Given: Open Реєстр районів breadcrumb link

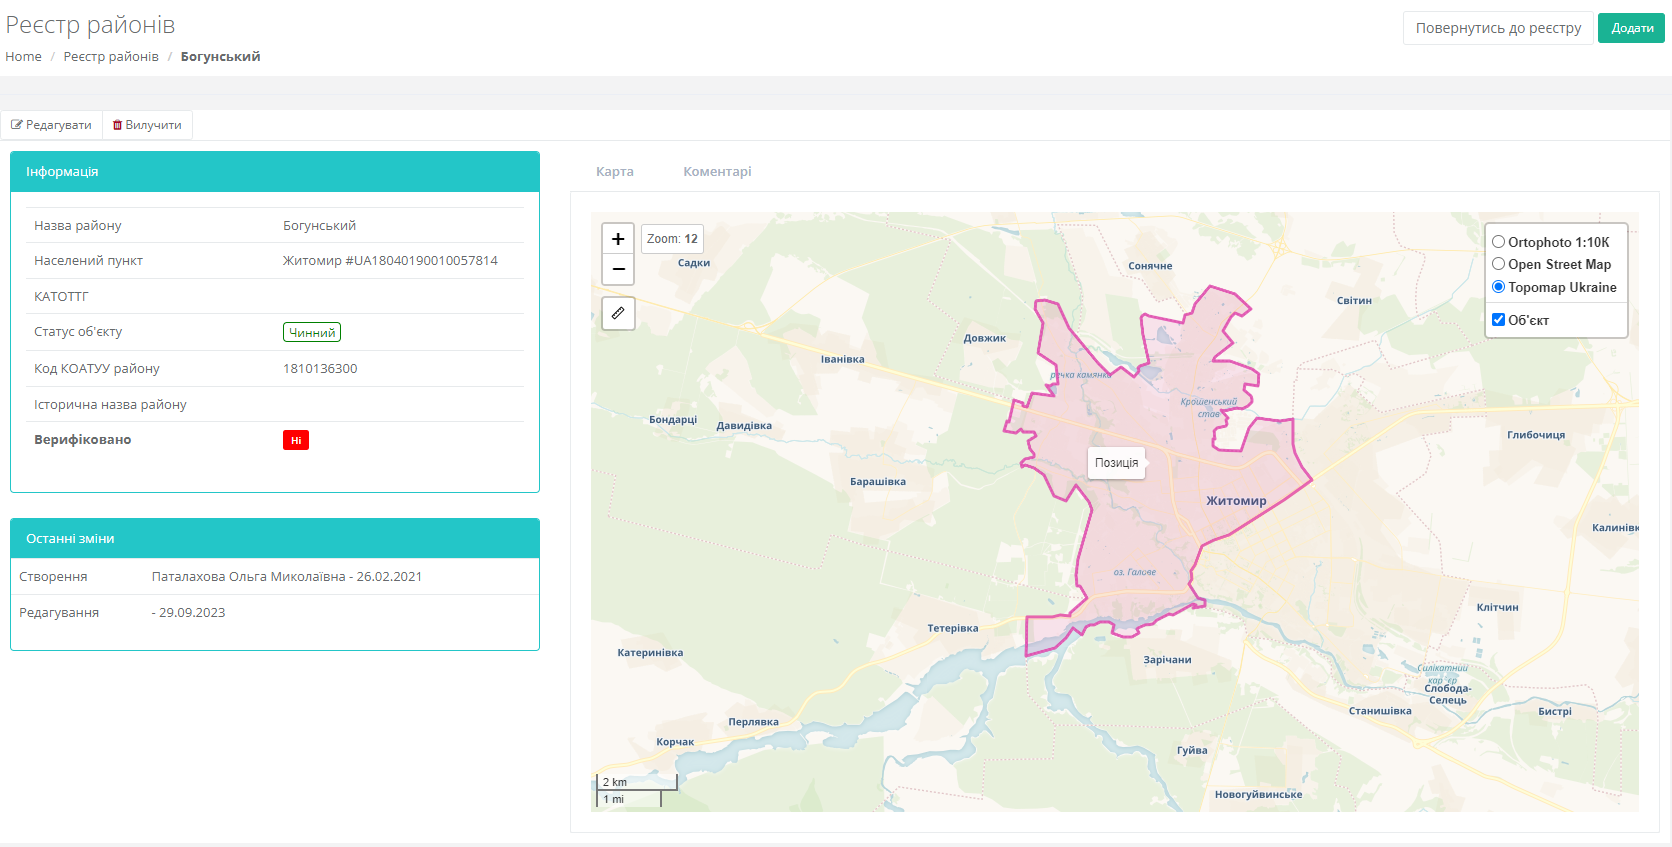Looking at the screenshot, I should 111,57.
